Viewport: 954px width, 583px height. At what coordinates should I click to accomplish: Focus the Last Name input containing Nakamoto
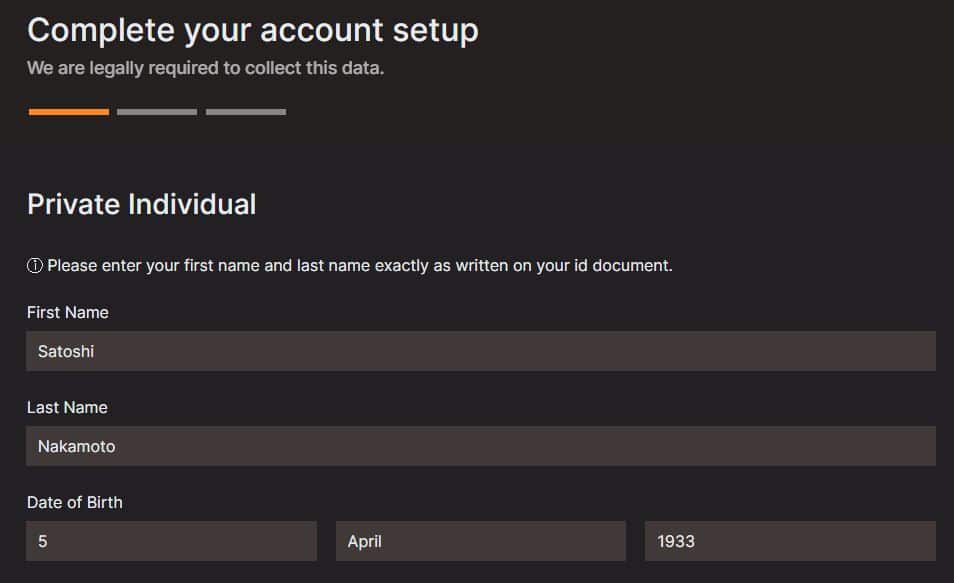pyautogui.click(x=481, y=446)
